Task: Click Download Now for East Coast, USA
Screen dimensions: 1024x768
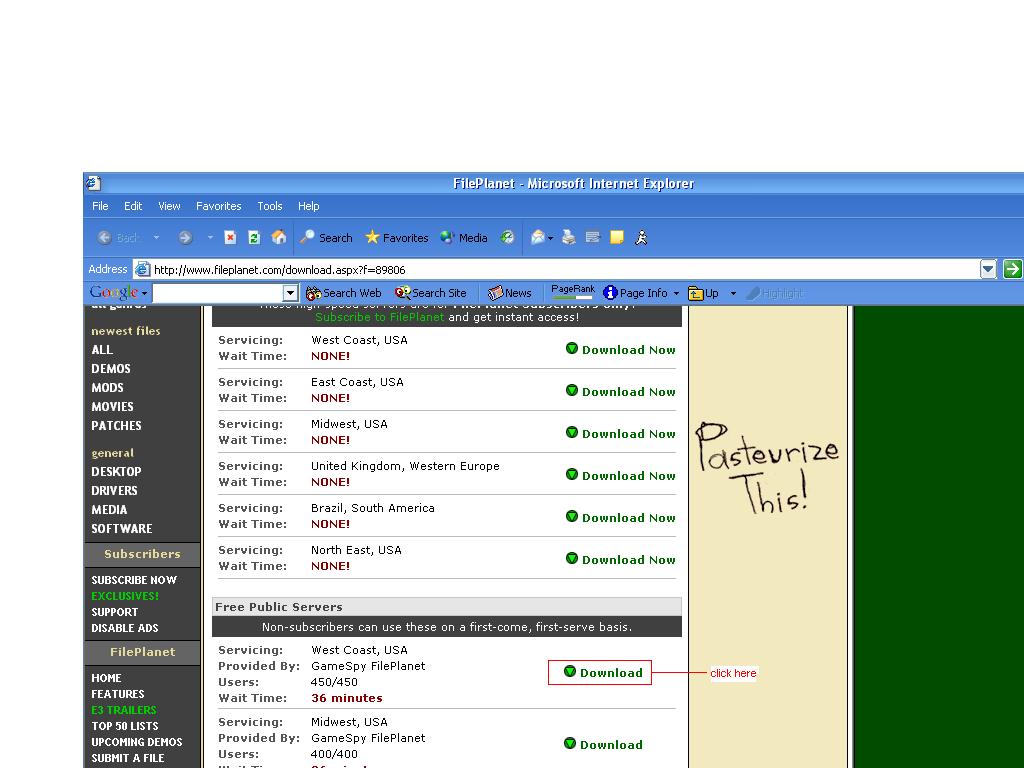Action: pos(620,391)
